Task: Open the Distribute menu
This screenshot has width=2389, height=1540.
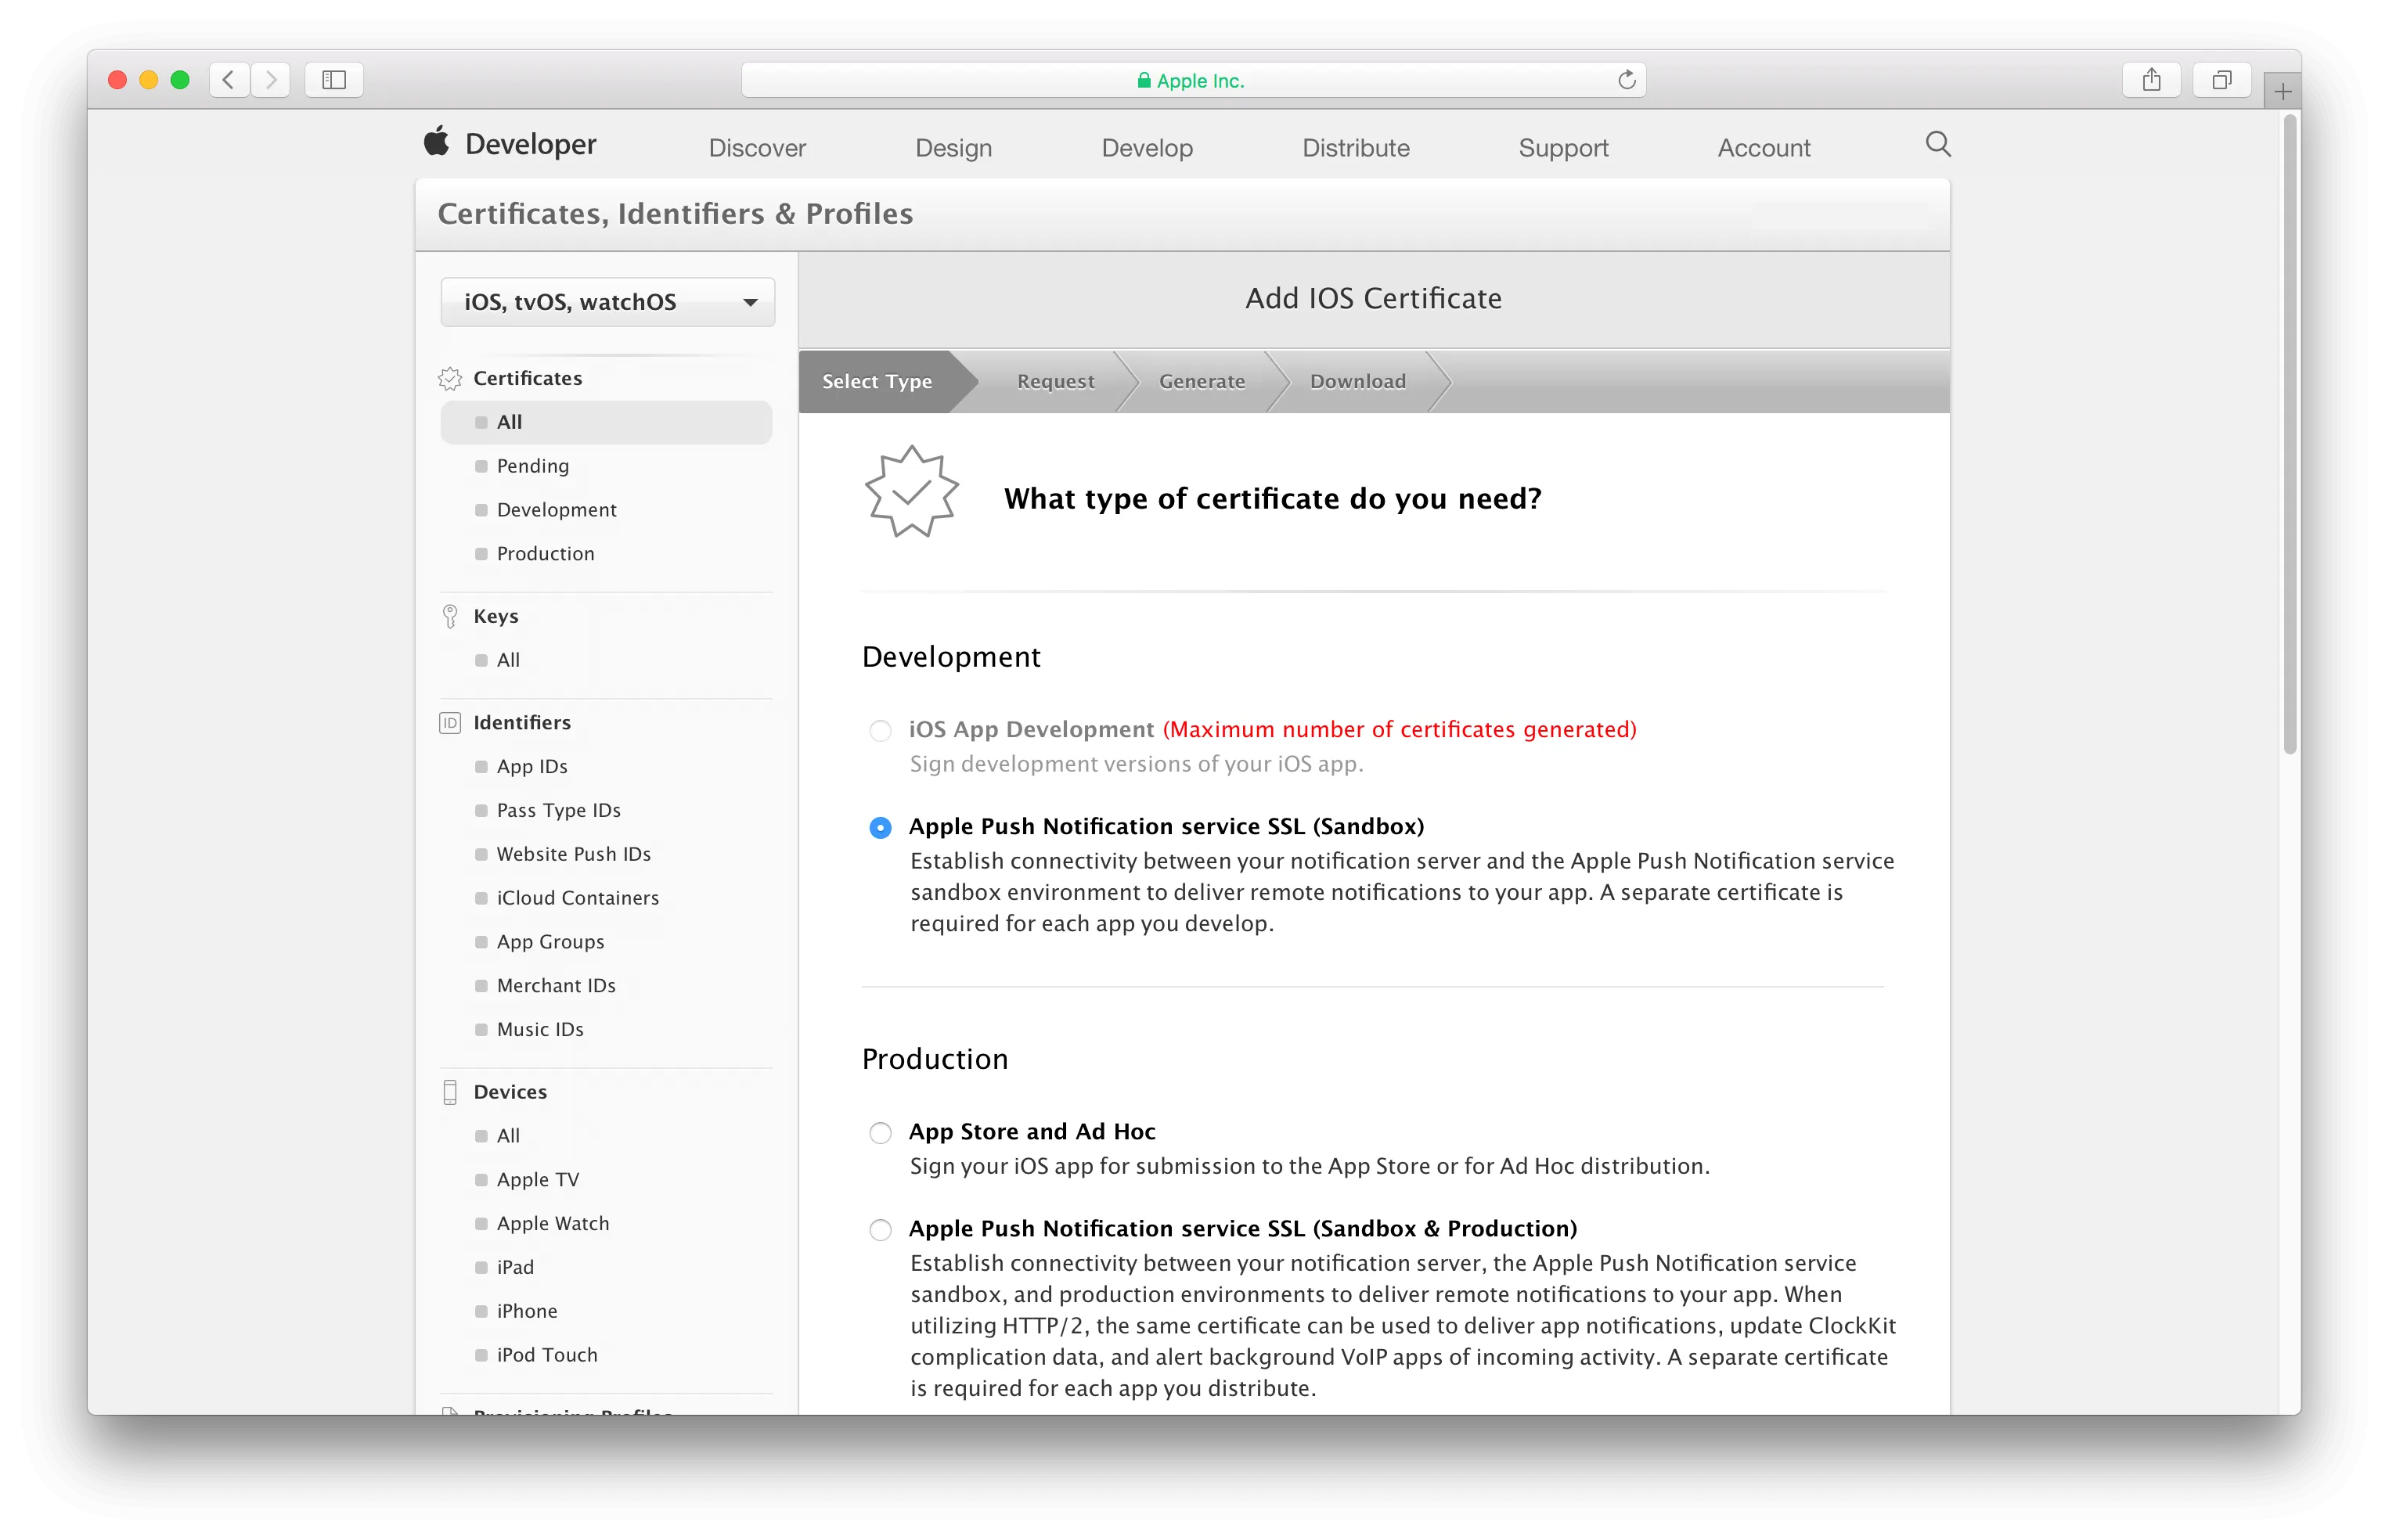Action: coord(1355,148)
